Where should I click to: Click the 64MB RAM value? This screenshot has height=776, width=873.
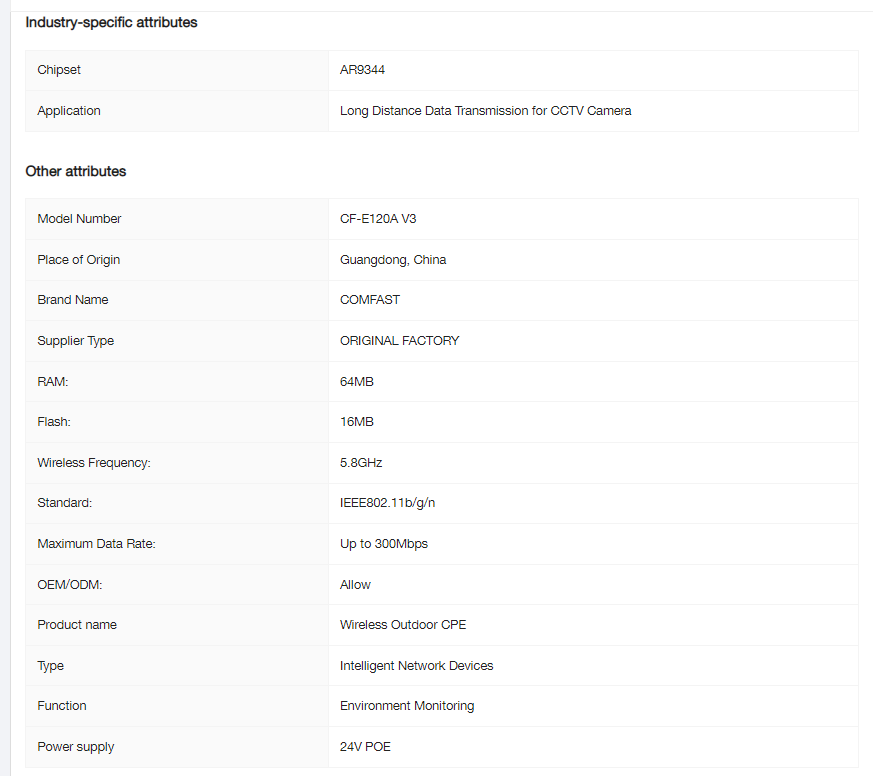pyautogui.click(x=357, y=382)
